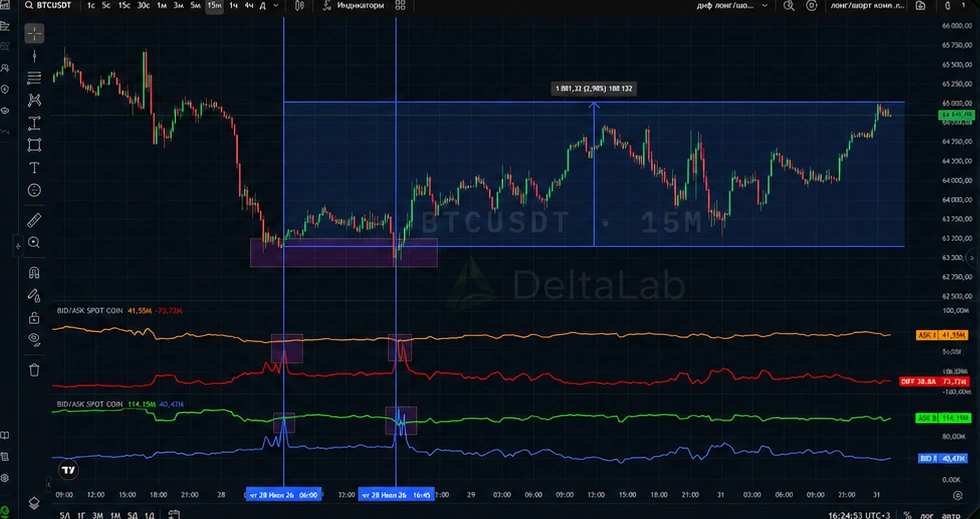Click the TradingView logo on chart
Image resolution: width=980 pixels, height=519 pixels.
(68, 469)
